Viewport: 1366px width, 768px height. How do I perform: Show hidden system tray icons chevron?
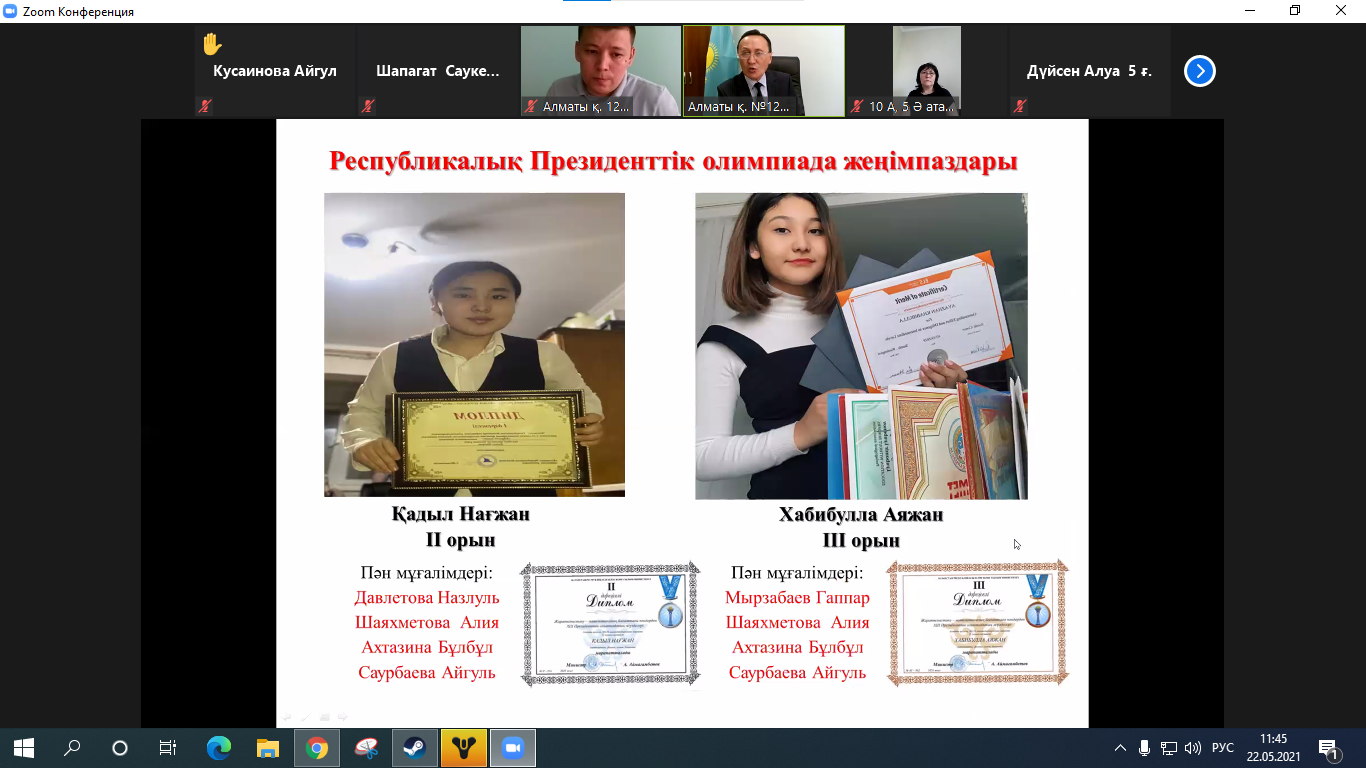[x=1119, y=748]
